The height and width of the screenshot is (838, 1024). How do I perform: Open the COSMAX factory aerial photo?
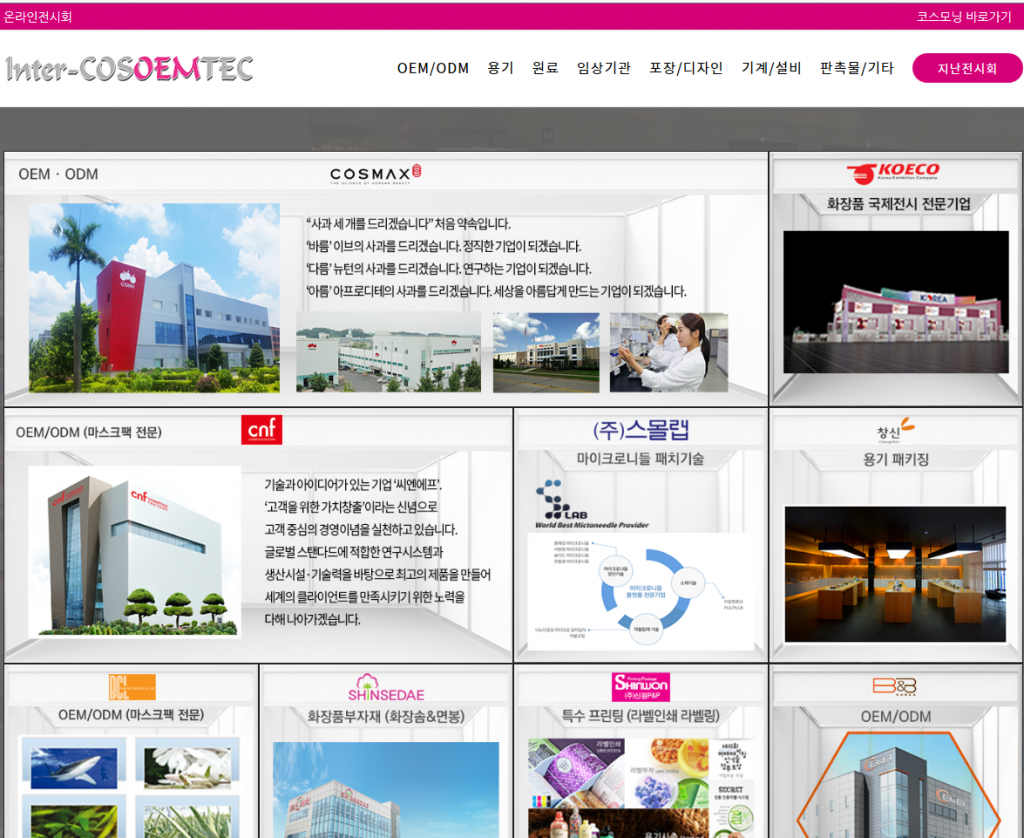coord(389,352)
